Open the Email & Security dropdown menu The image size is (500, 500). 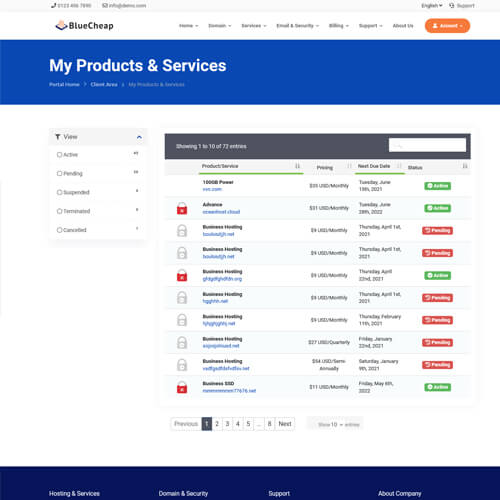pyautogui.click(x=298, y=26)
